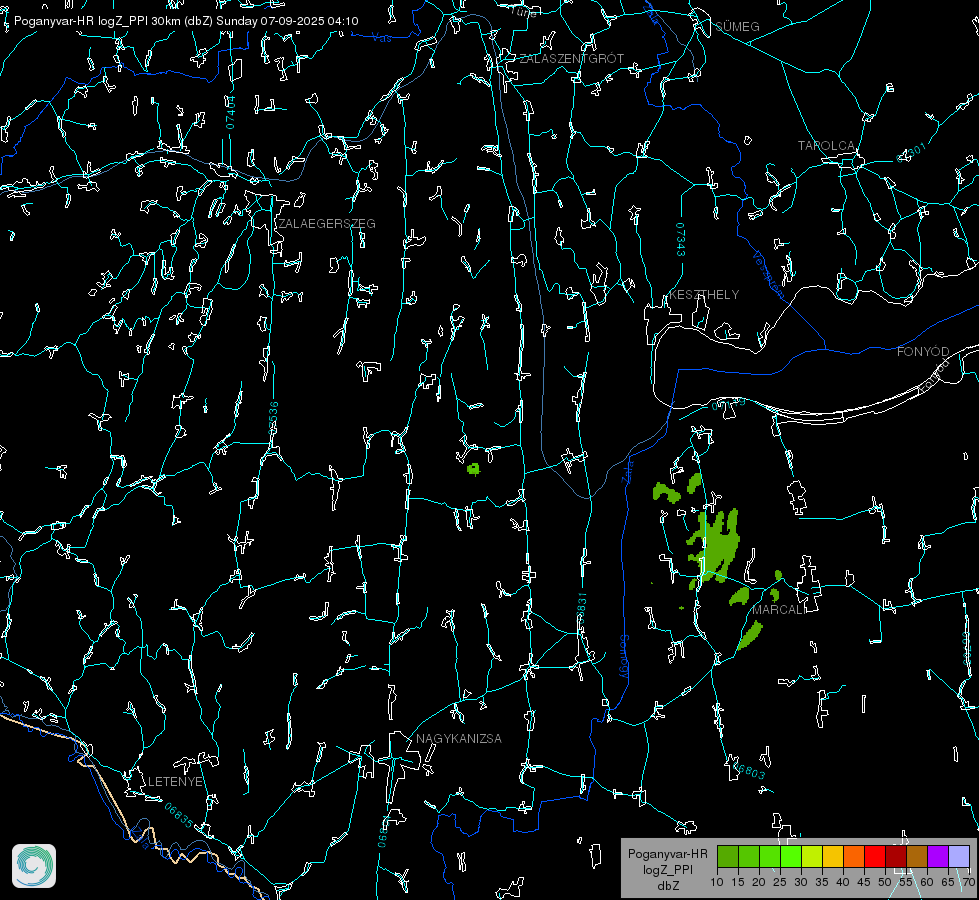Click the MARCALI city label
Screen dimensions: 979x900
click(x=778, y=610)
